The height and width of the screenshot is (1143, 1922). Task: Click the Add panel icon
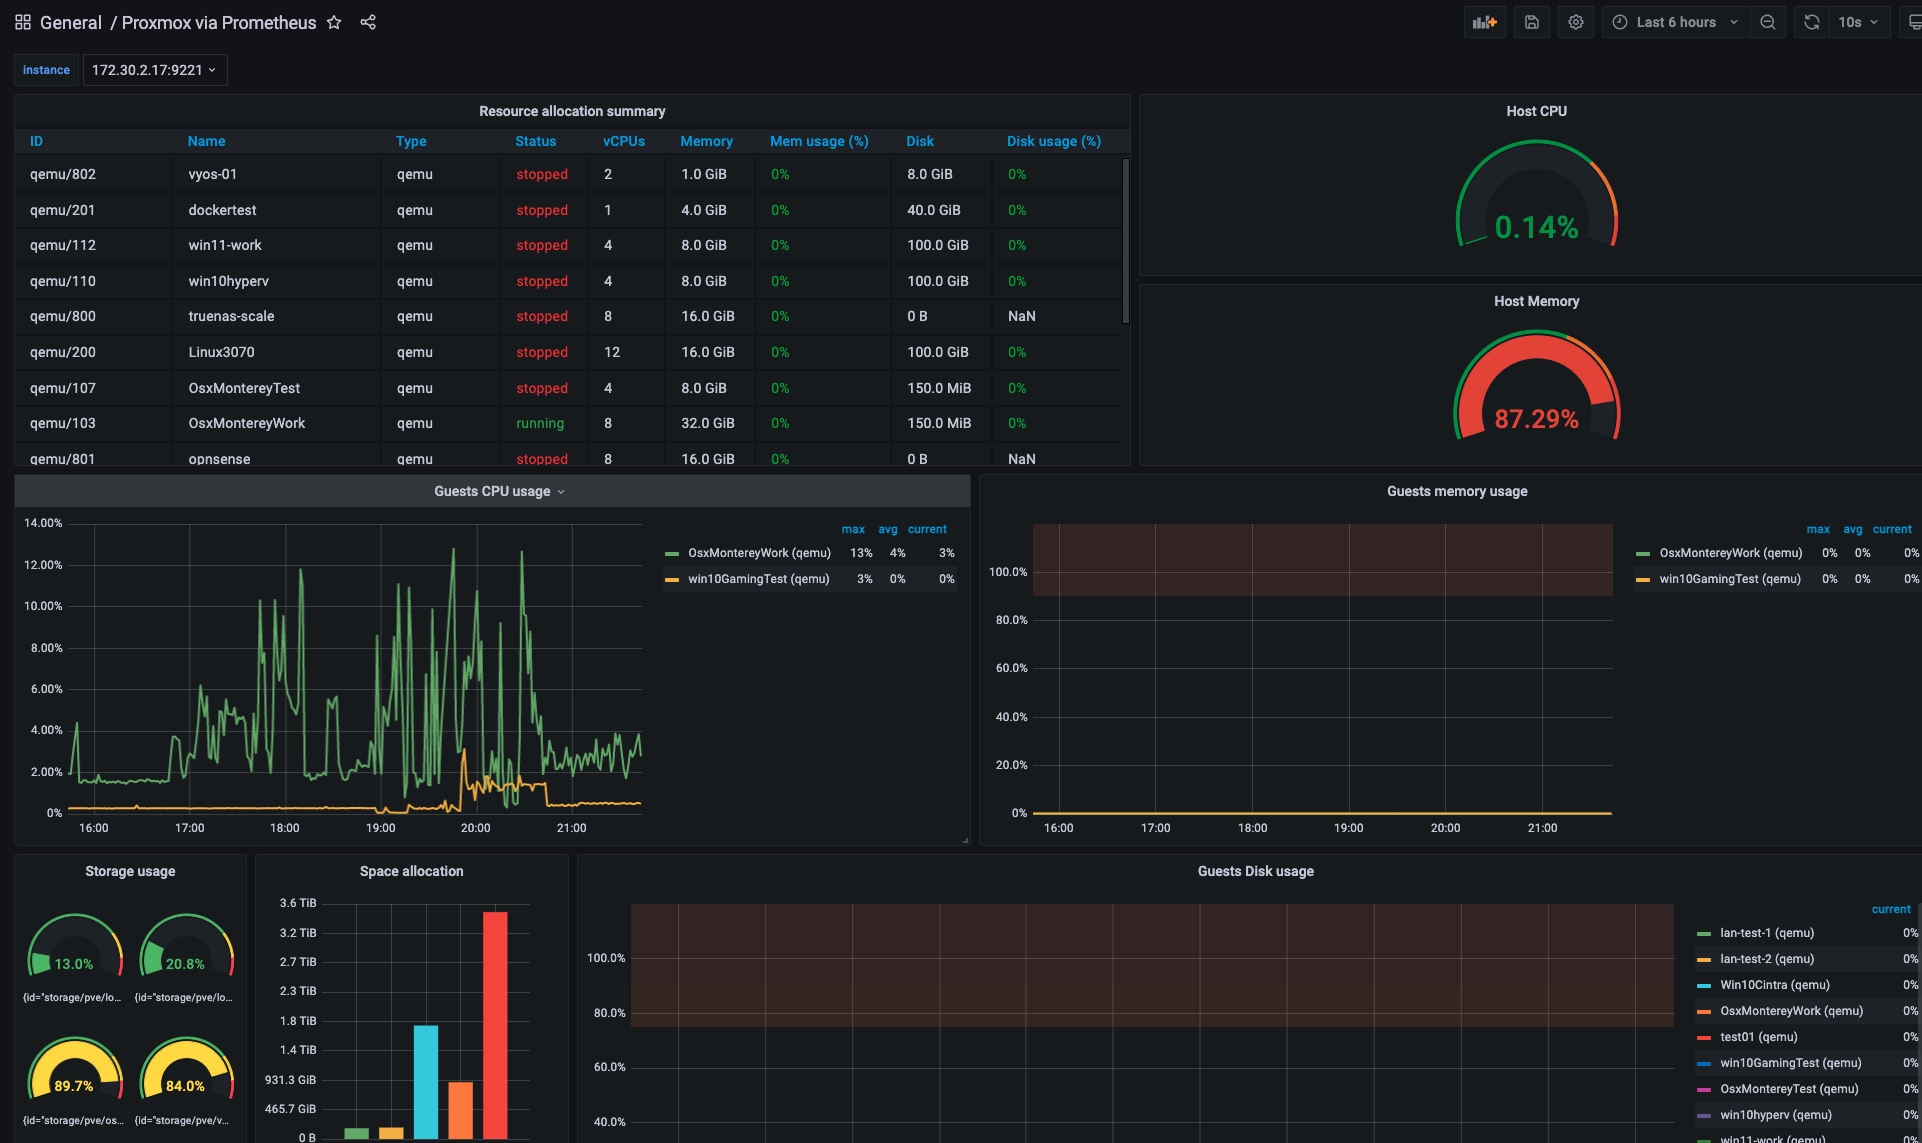pyautogui.click(x=1484, y=22)
